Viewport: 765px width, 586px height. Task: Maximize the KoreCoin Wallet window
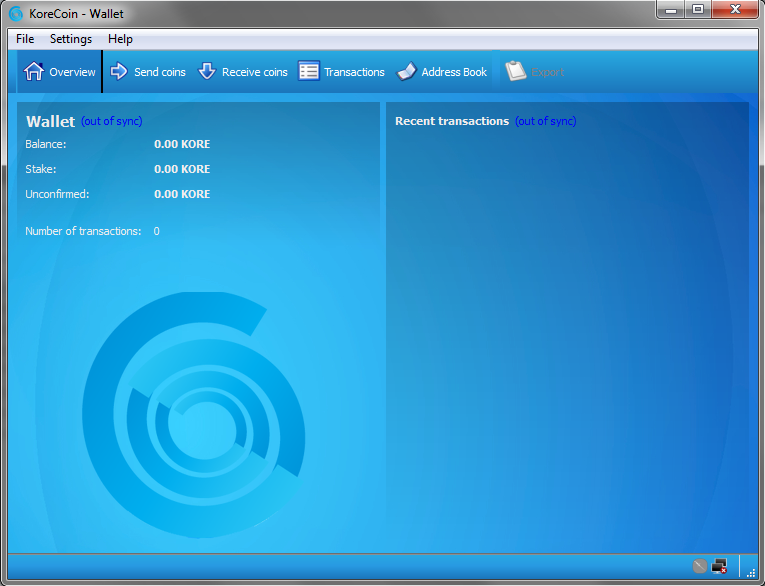[x=698, y=9]
